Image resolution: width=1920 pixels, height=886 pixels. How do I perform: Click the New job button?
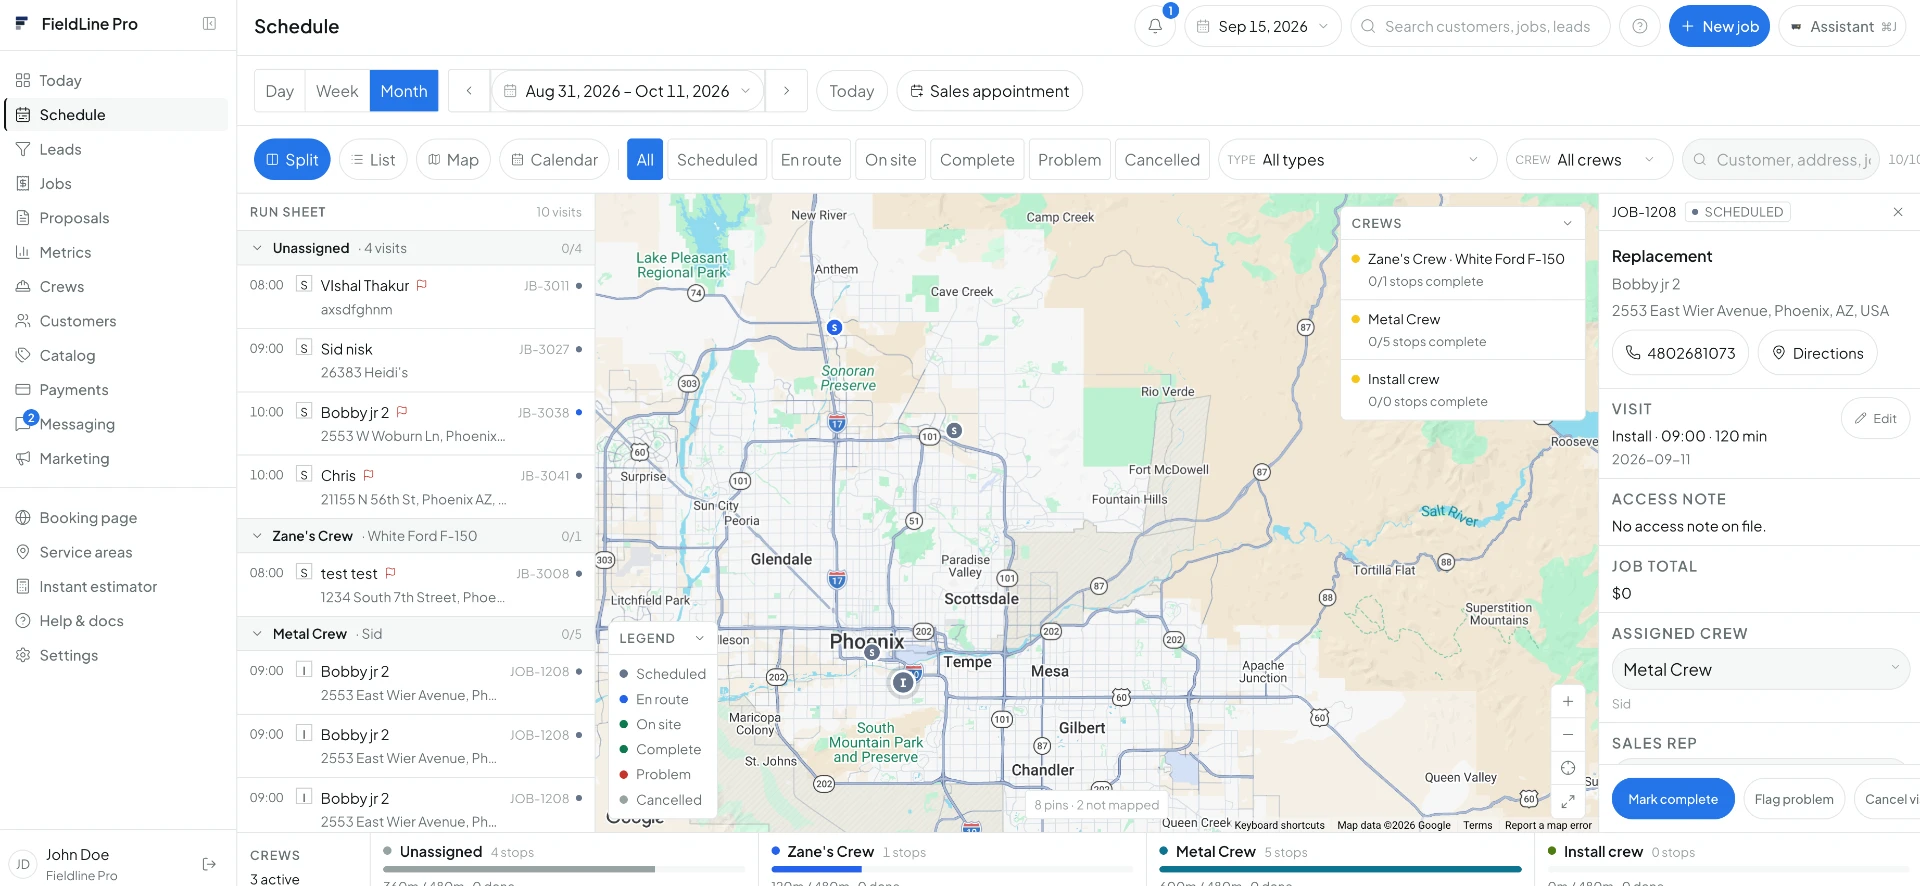[x=1719, y=26]
